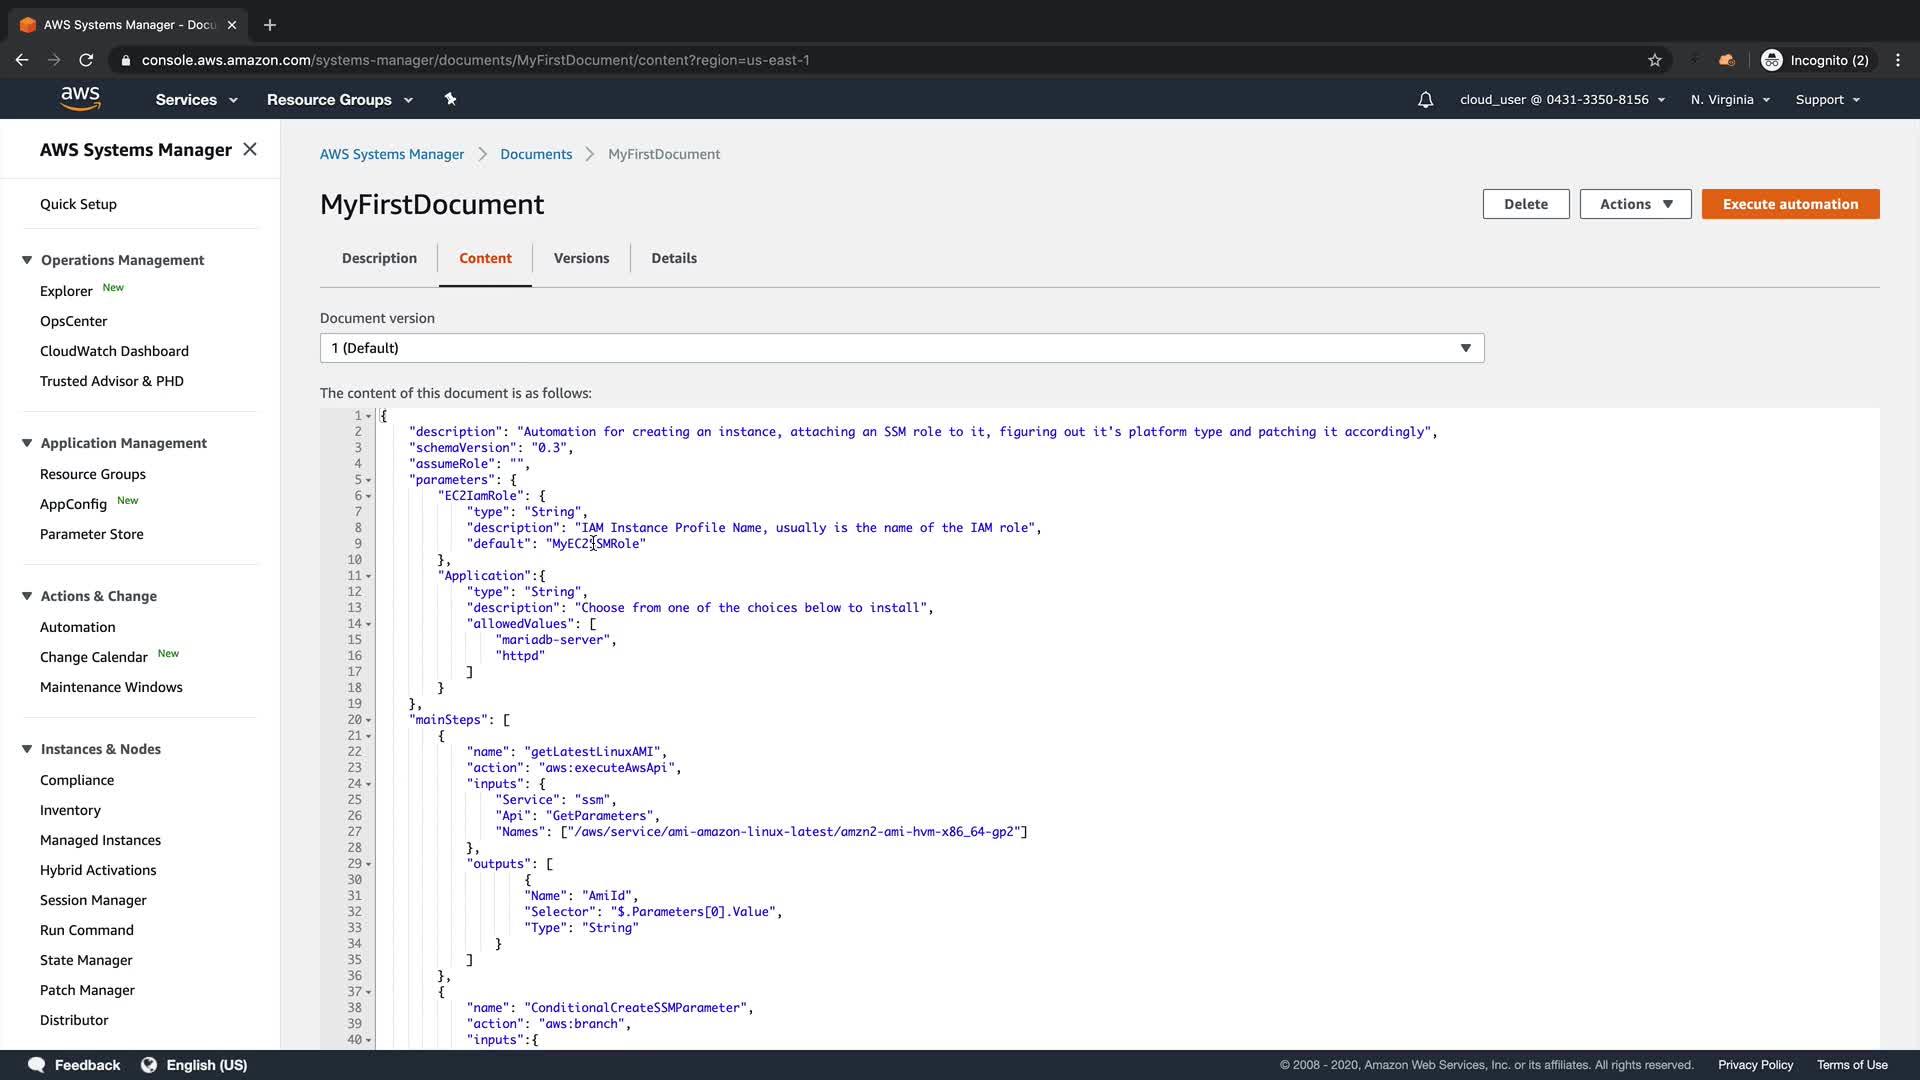Switch to the Versions tab
This screenshot has width=1920, height=1080.
coord(581,258)
